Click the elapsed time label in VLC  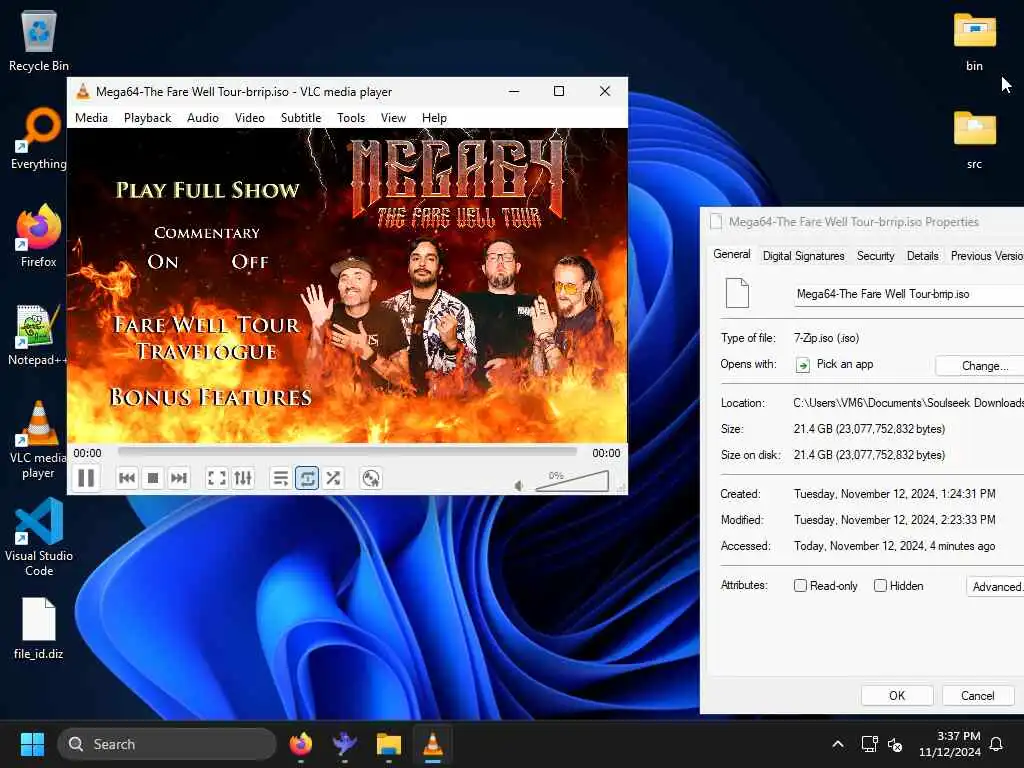(88, 453)
